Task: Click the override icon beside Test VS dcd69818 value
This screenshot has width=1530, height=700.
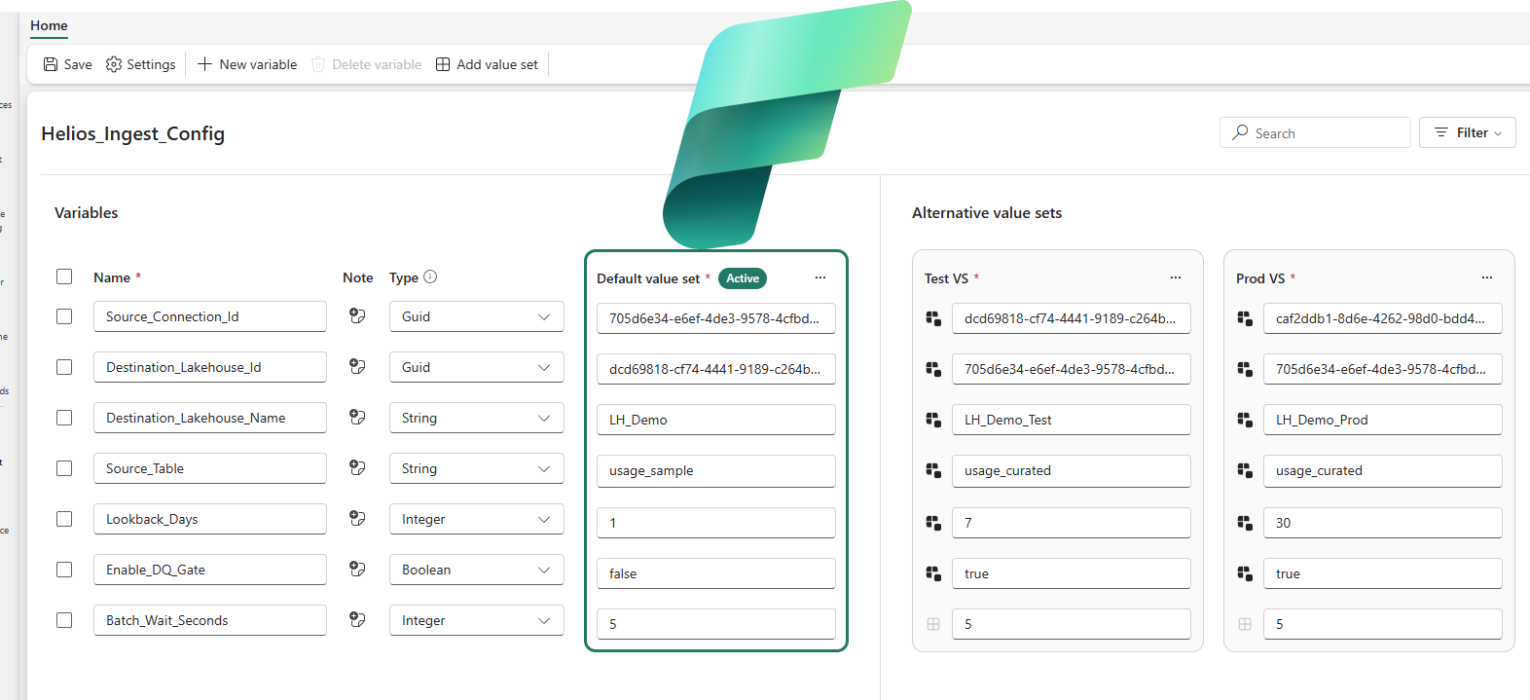Action: [x=933, y=318]
